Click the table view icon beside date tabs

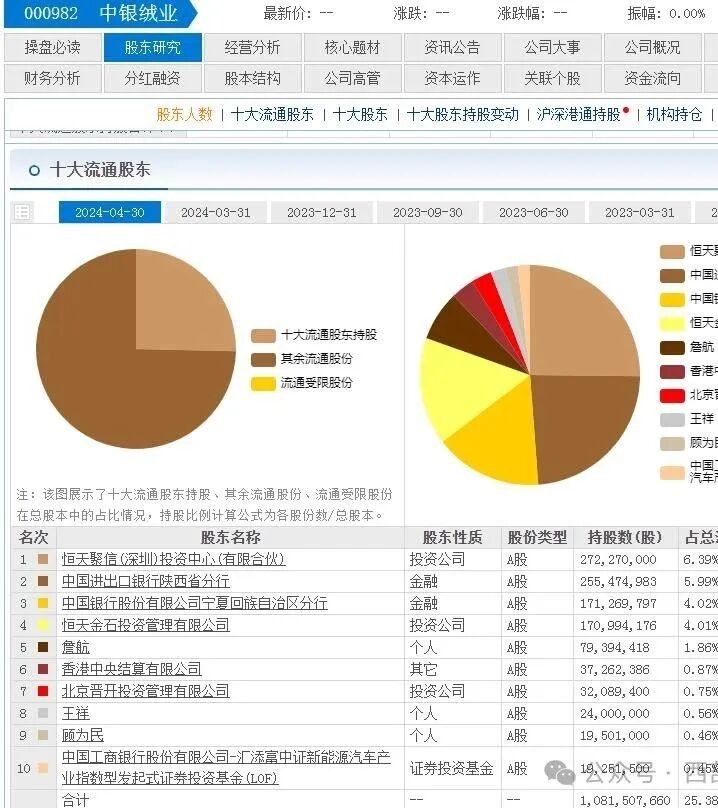pos(22,212)
